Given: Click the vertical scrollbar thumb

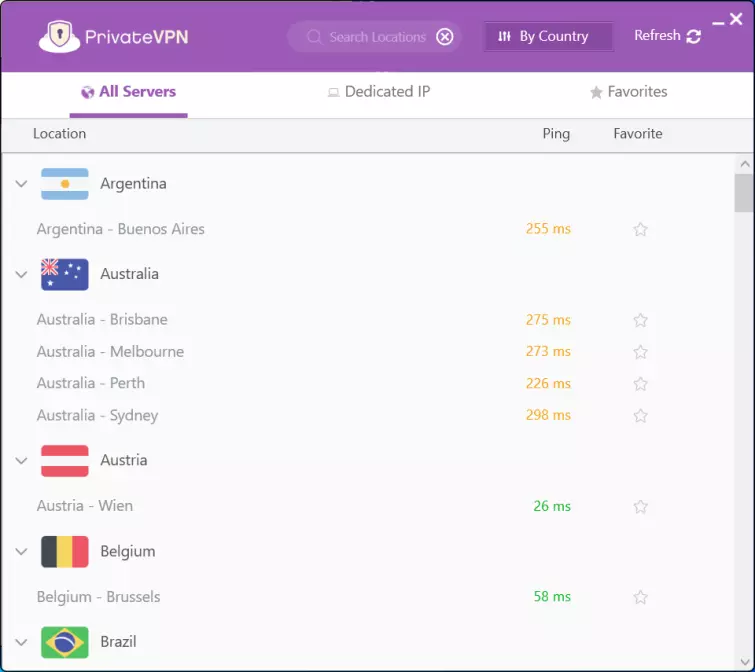Looking at the screenshot, I should [743, 192].
